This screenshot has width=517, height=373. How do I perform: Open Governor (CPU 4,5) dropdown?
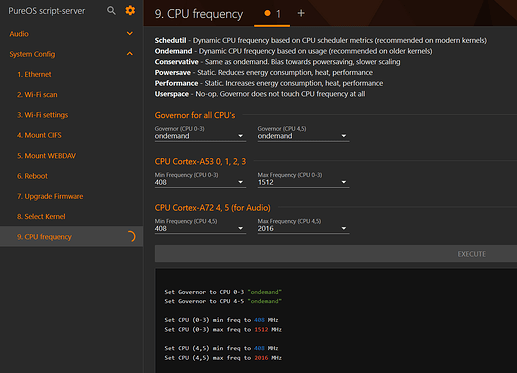pyautogui.click(x=303, y=136)
